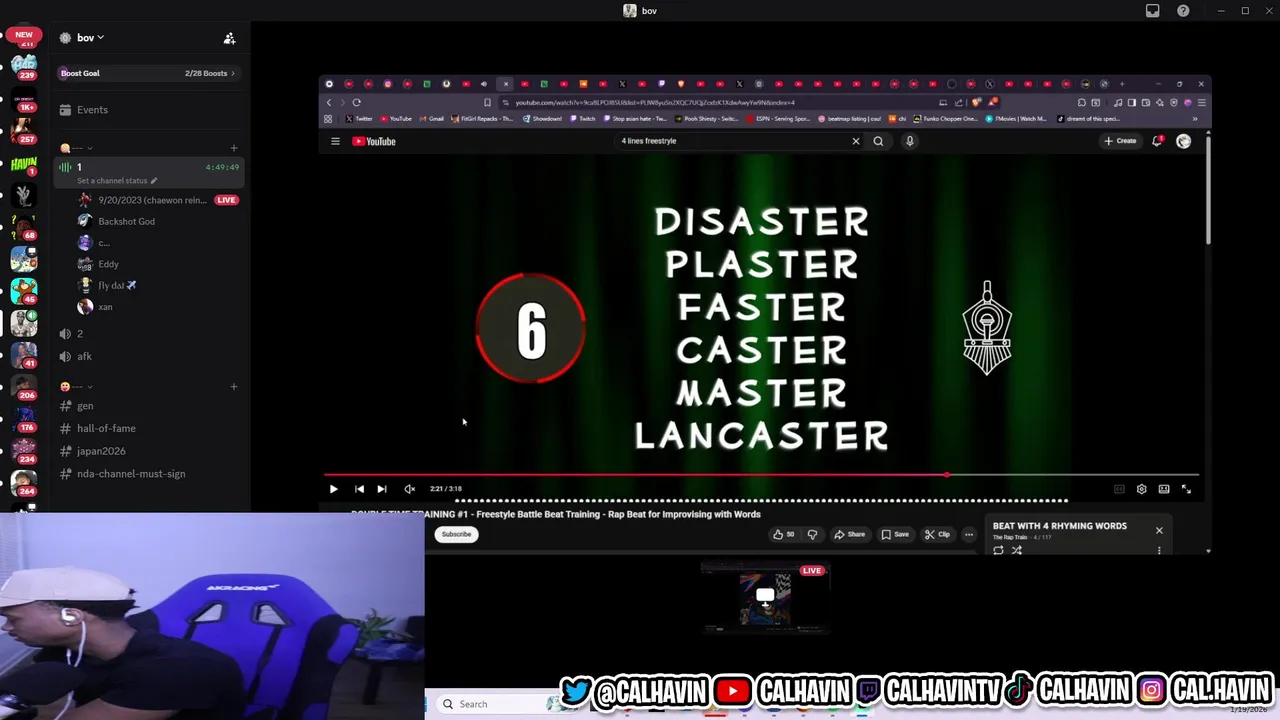Enter fullscreen on YouTube player
The height and width of the screenshot is (720, 1280).
pyautogui.click(x=1186, y=489)
